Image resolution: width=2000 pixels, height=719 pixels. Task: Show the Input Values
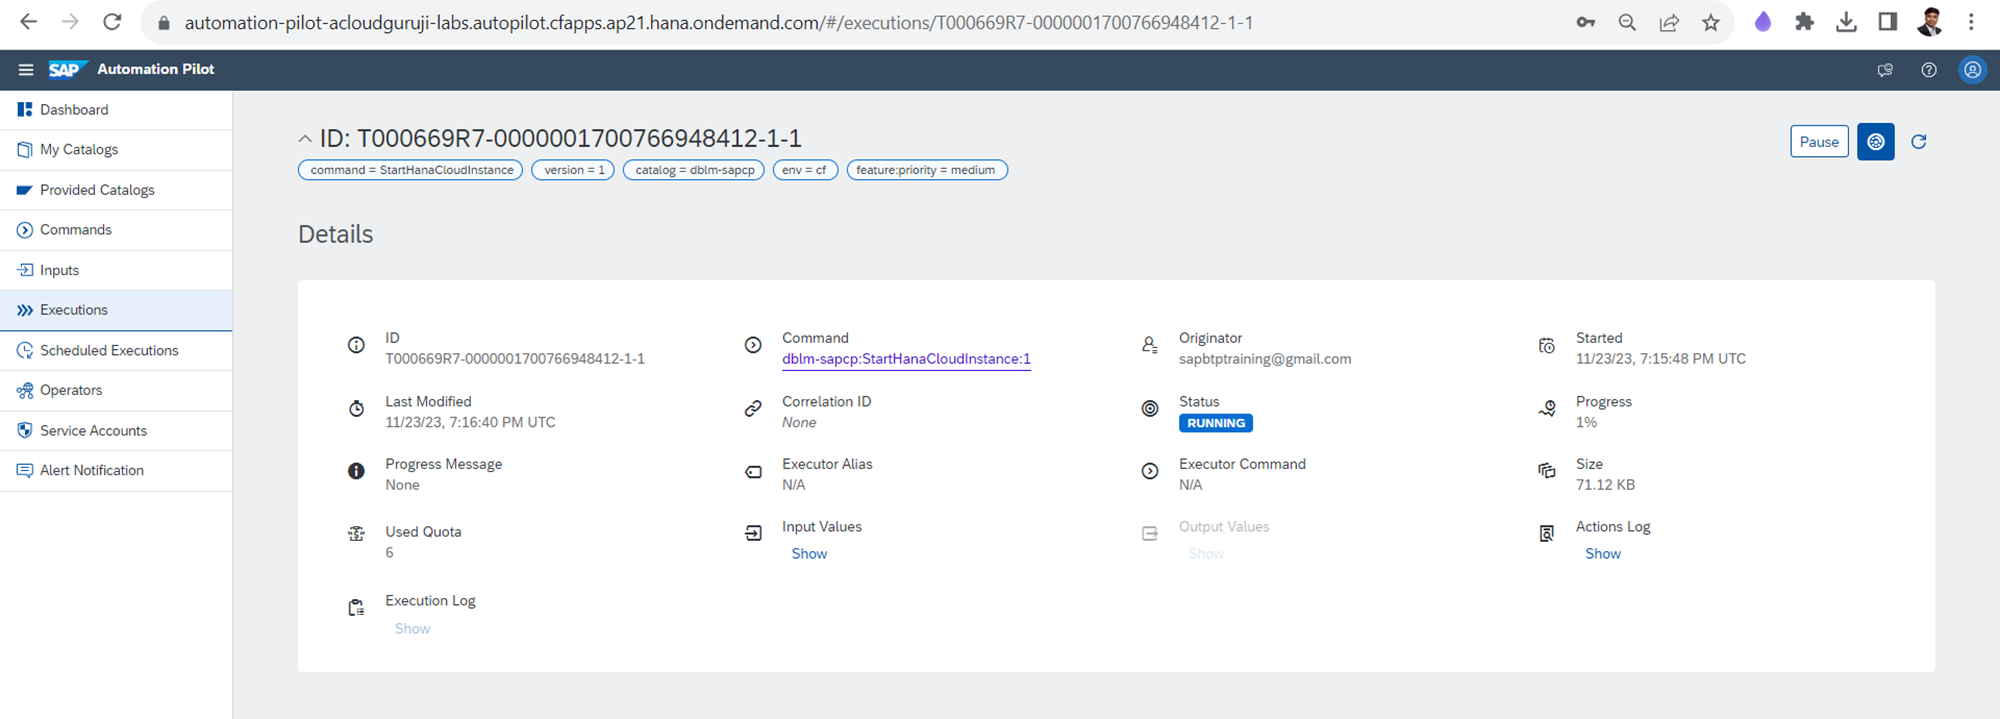[809, 554]
